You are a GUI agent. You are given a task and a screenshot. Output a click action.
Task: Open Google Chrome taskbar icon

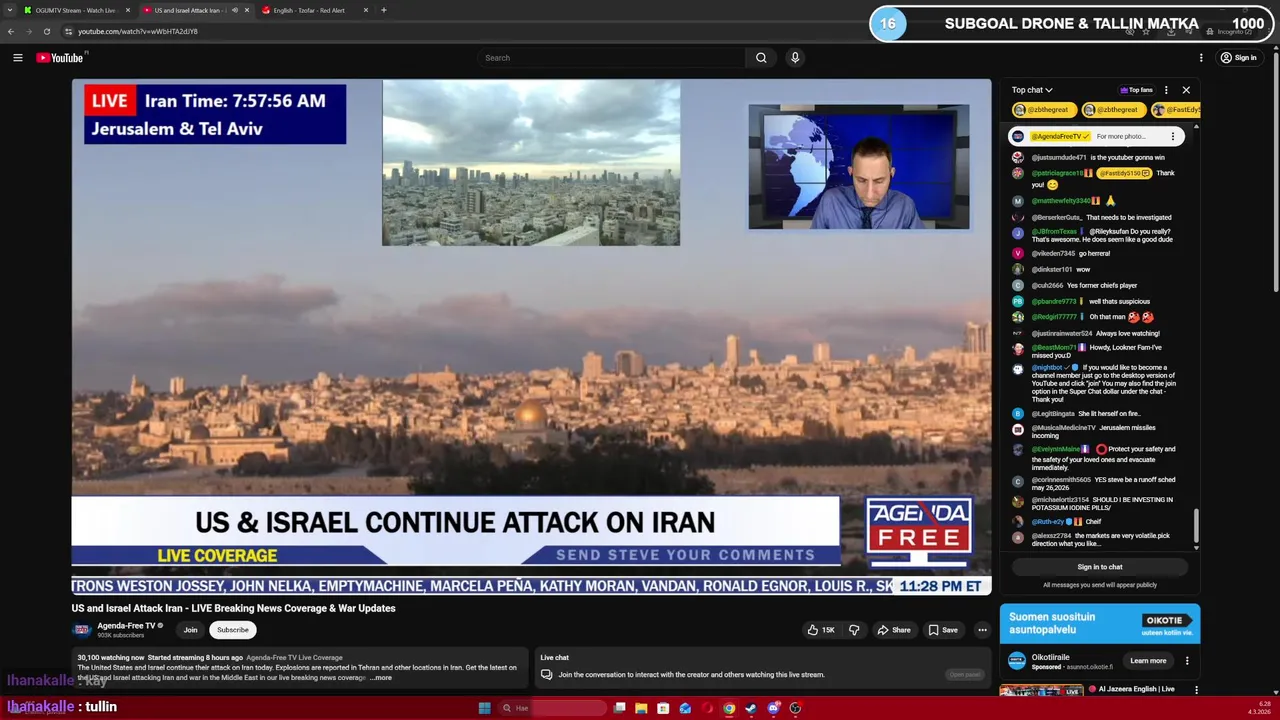729,708
